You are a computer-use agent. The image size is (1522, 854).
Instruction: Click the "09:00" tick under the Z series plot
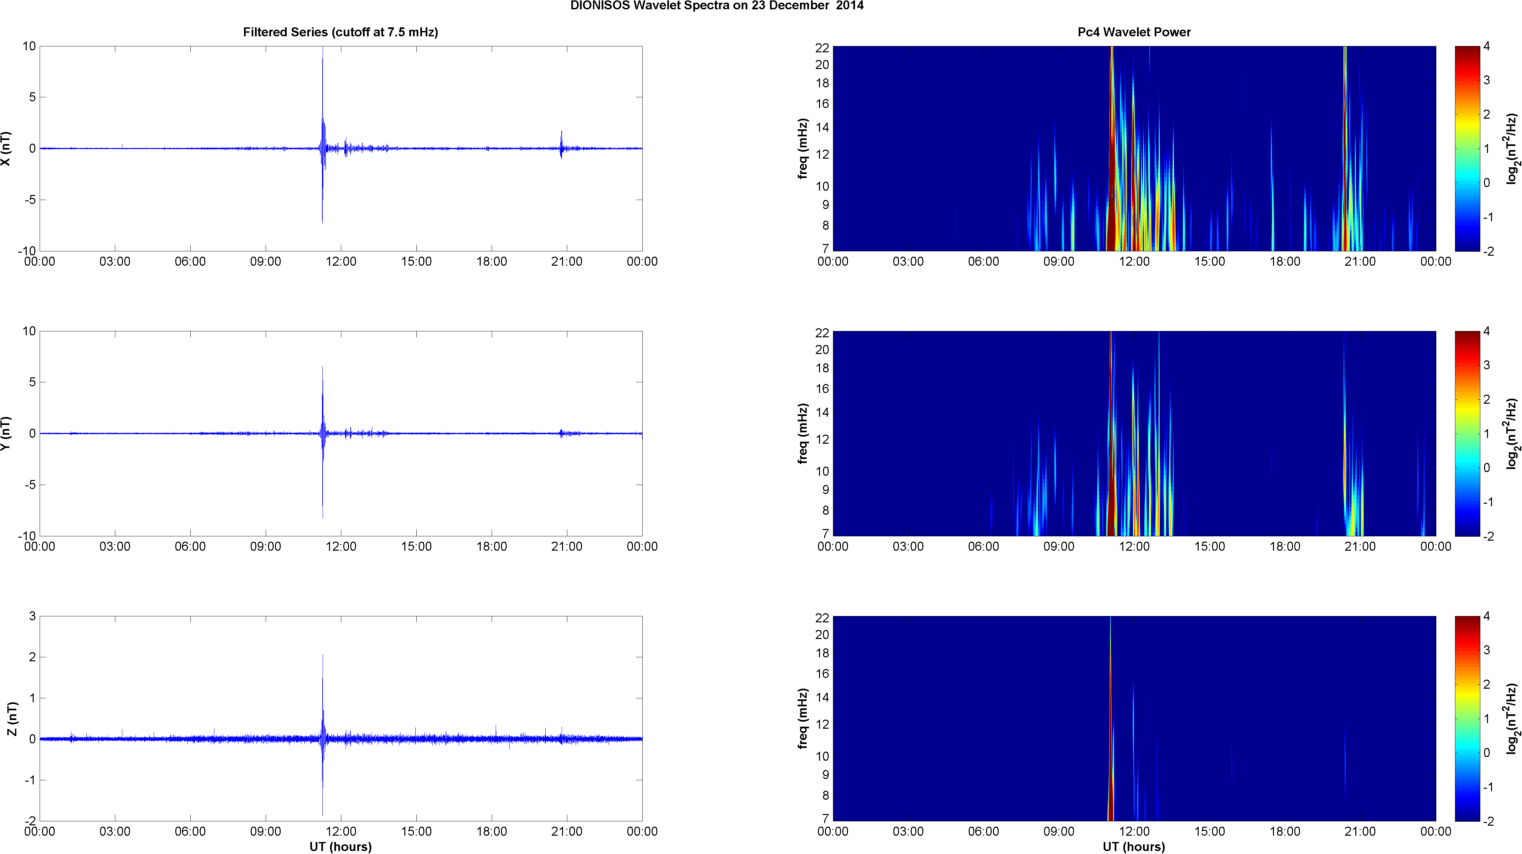click(265, 832)
